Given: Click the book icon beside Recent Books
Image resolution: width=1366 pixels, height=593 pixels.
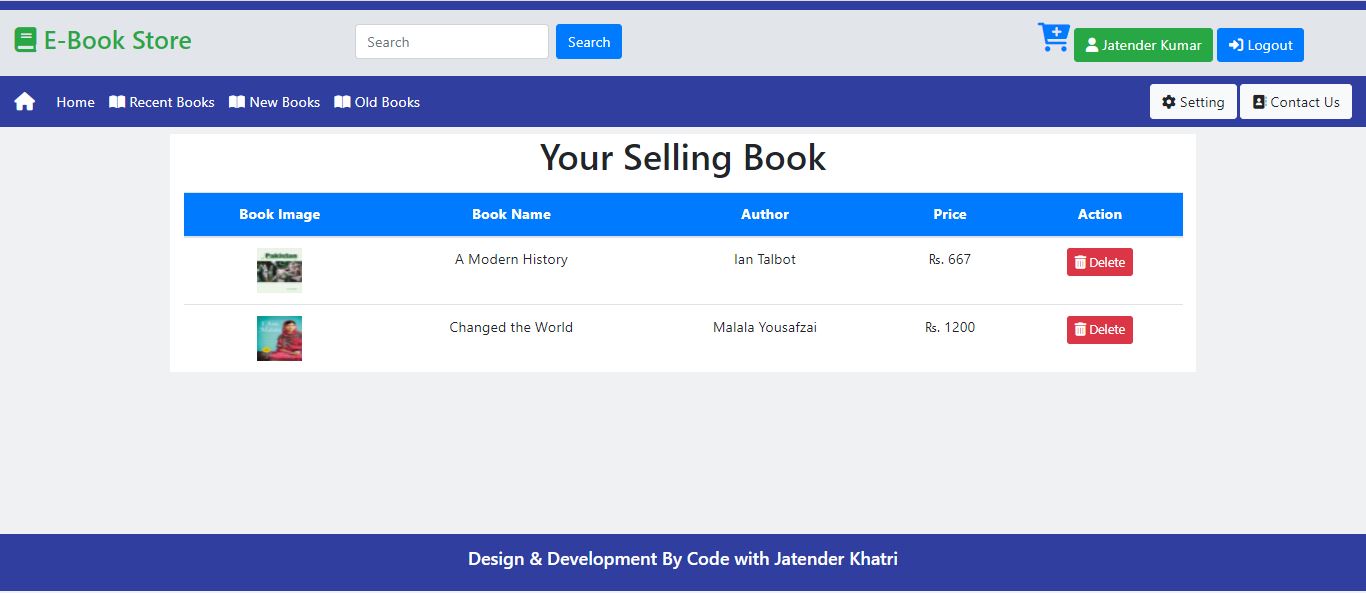Looking at the screenshot, I should [117, 101].
